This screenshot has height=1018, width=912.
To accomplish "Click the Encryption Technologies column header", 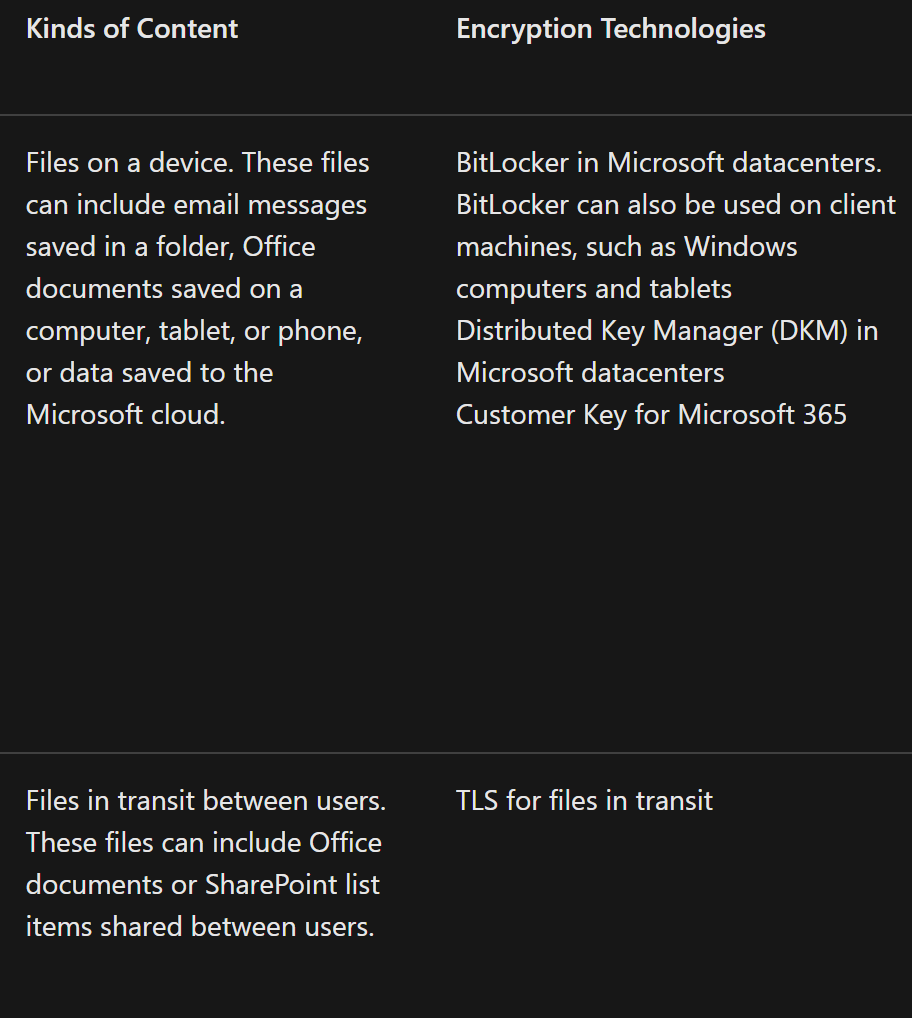I will (x=611, y=29).
